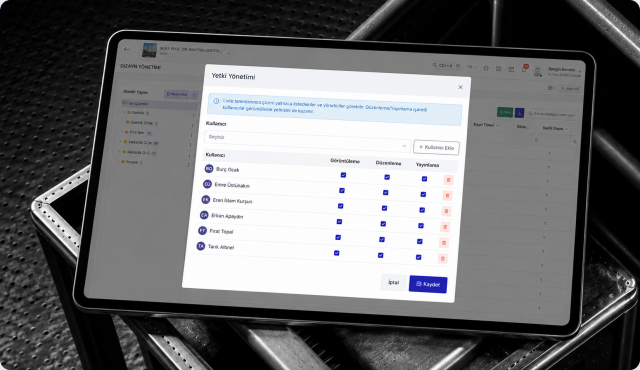Click the DİZAYN YÖNETİMİ page title
This screenshot has width=640, height=370.
coord(140,66)
